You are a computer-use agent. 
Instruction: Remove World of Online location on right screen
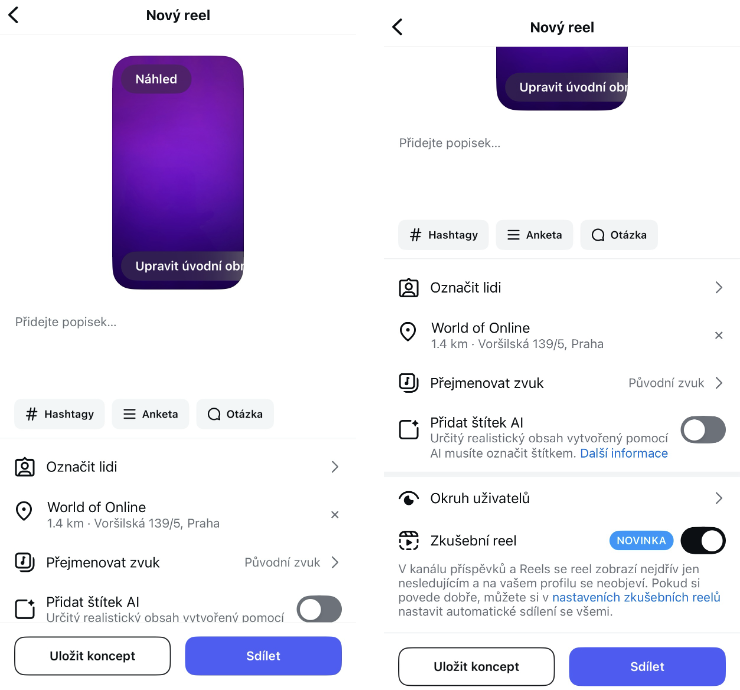[718, 335]
